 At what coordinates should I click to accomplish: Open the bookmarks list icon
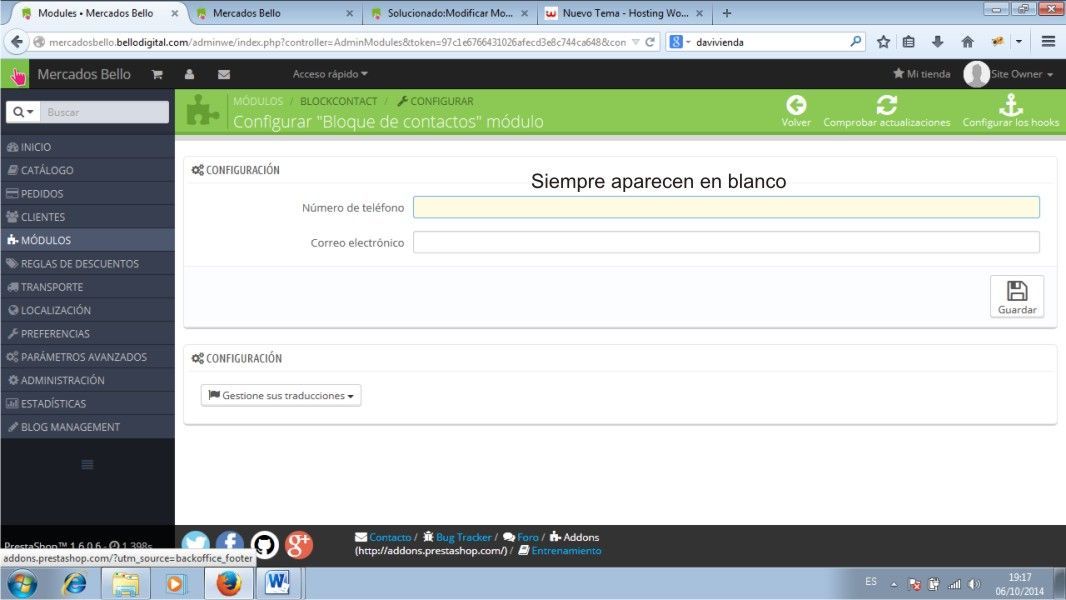(x=908, y=42)
